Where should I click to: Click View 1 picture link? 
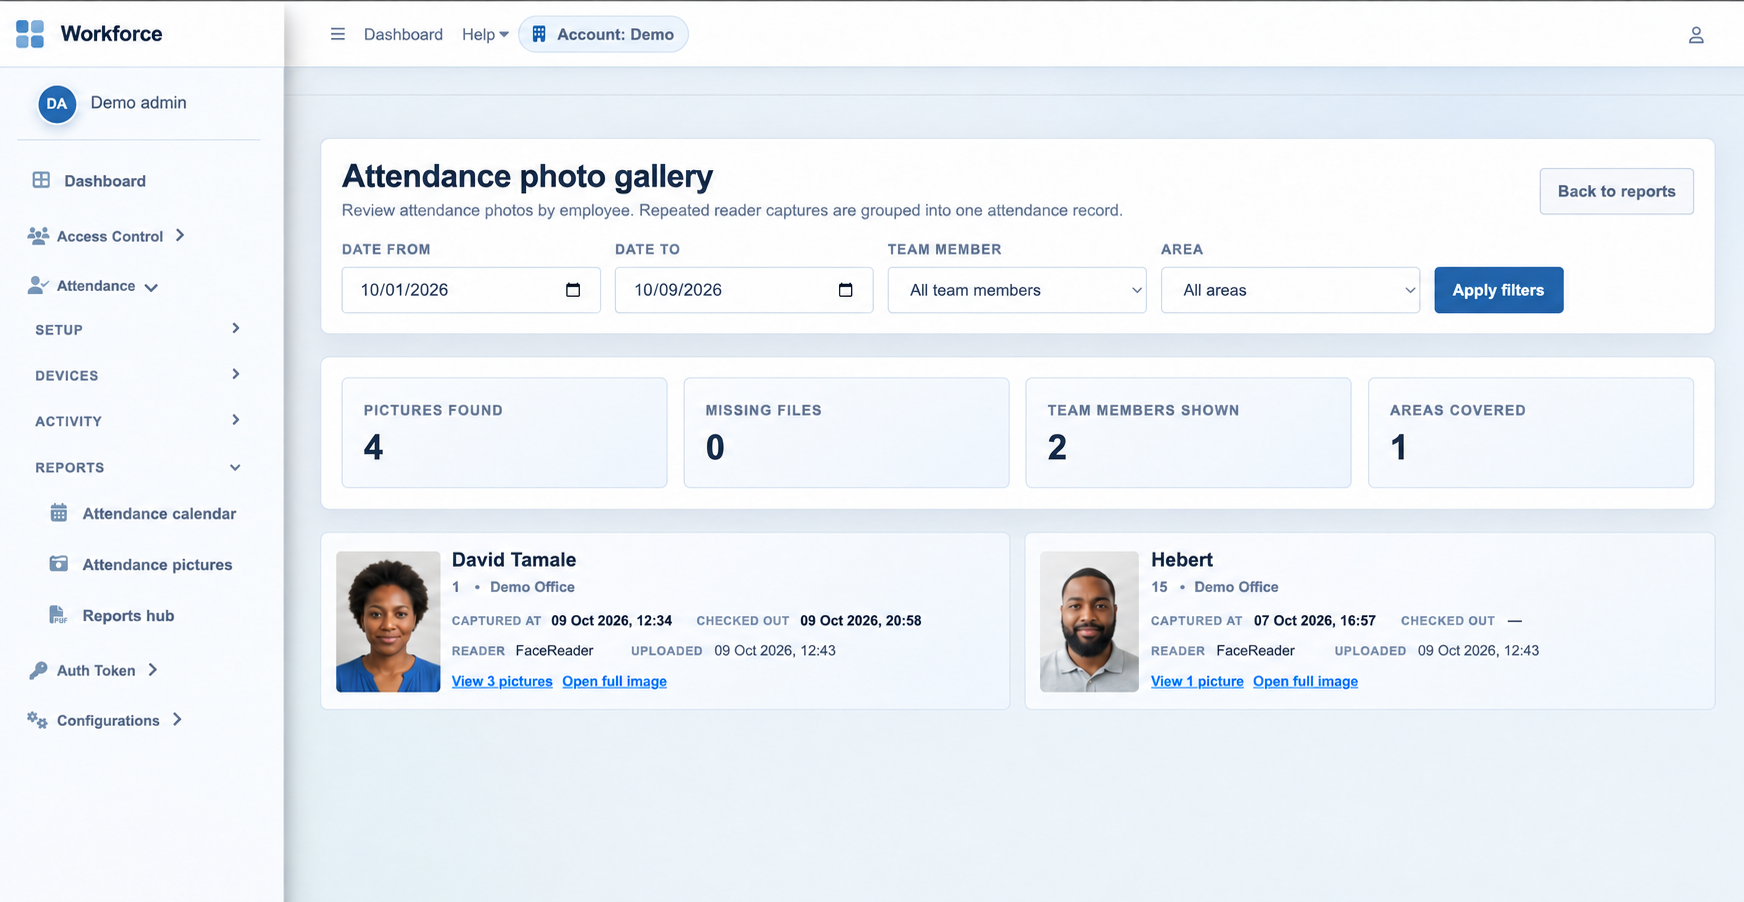[x=1197, y=681]
